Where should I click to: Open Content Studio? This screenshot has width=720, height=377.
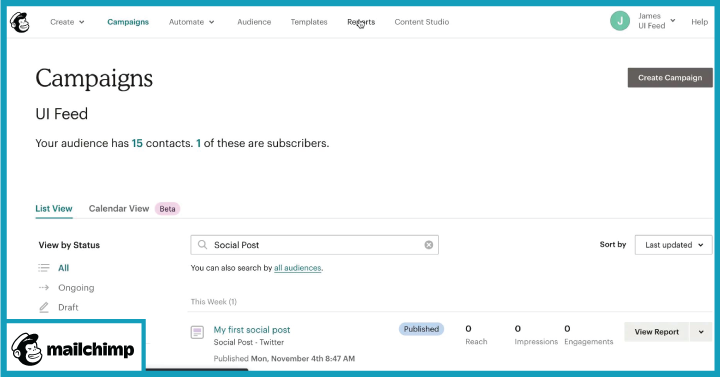(422, 22)
